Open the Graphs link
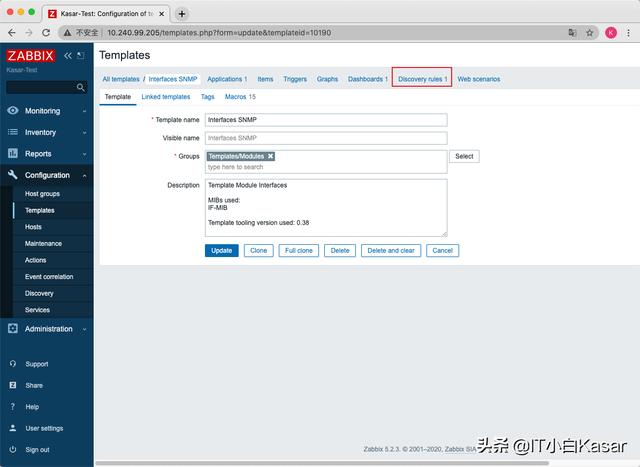Viewport: 640px width, 467px height. pyautogui.click(x=327, y=79)
